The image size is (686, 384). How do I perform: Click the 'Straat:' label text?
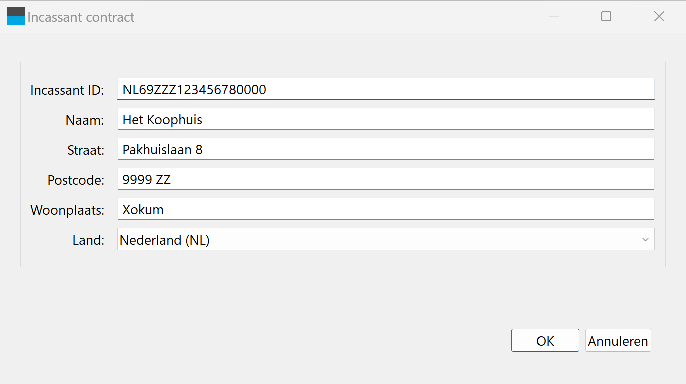tap(86, 150)
